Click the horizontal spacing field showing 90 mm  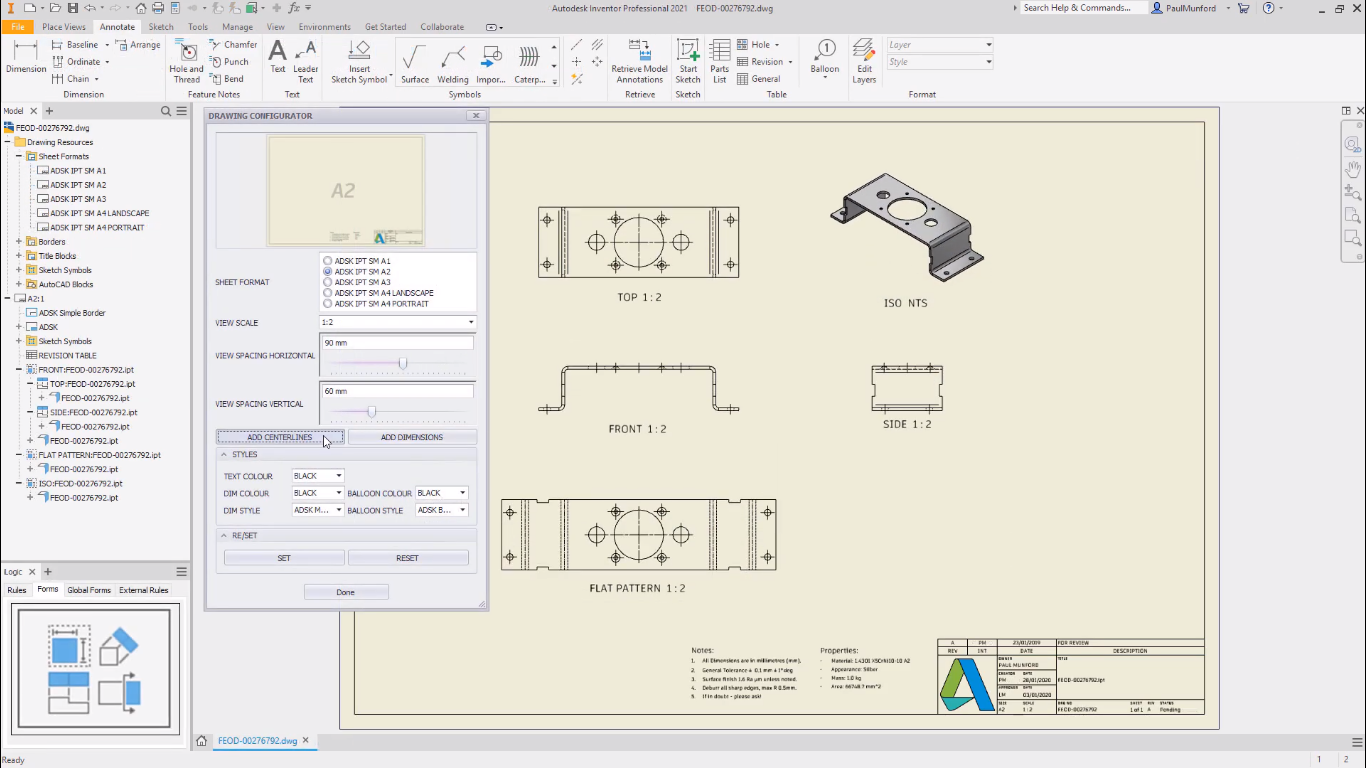(x=397, y=343)
